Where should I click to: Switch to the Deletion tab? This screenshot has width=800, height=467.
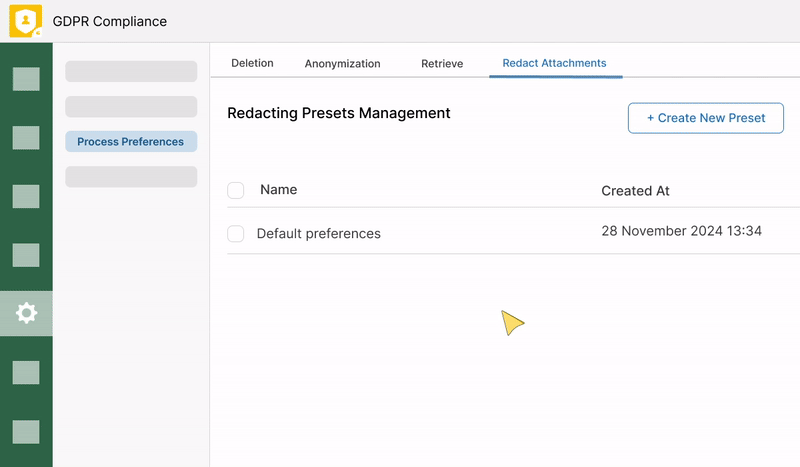coord(252,63)
